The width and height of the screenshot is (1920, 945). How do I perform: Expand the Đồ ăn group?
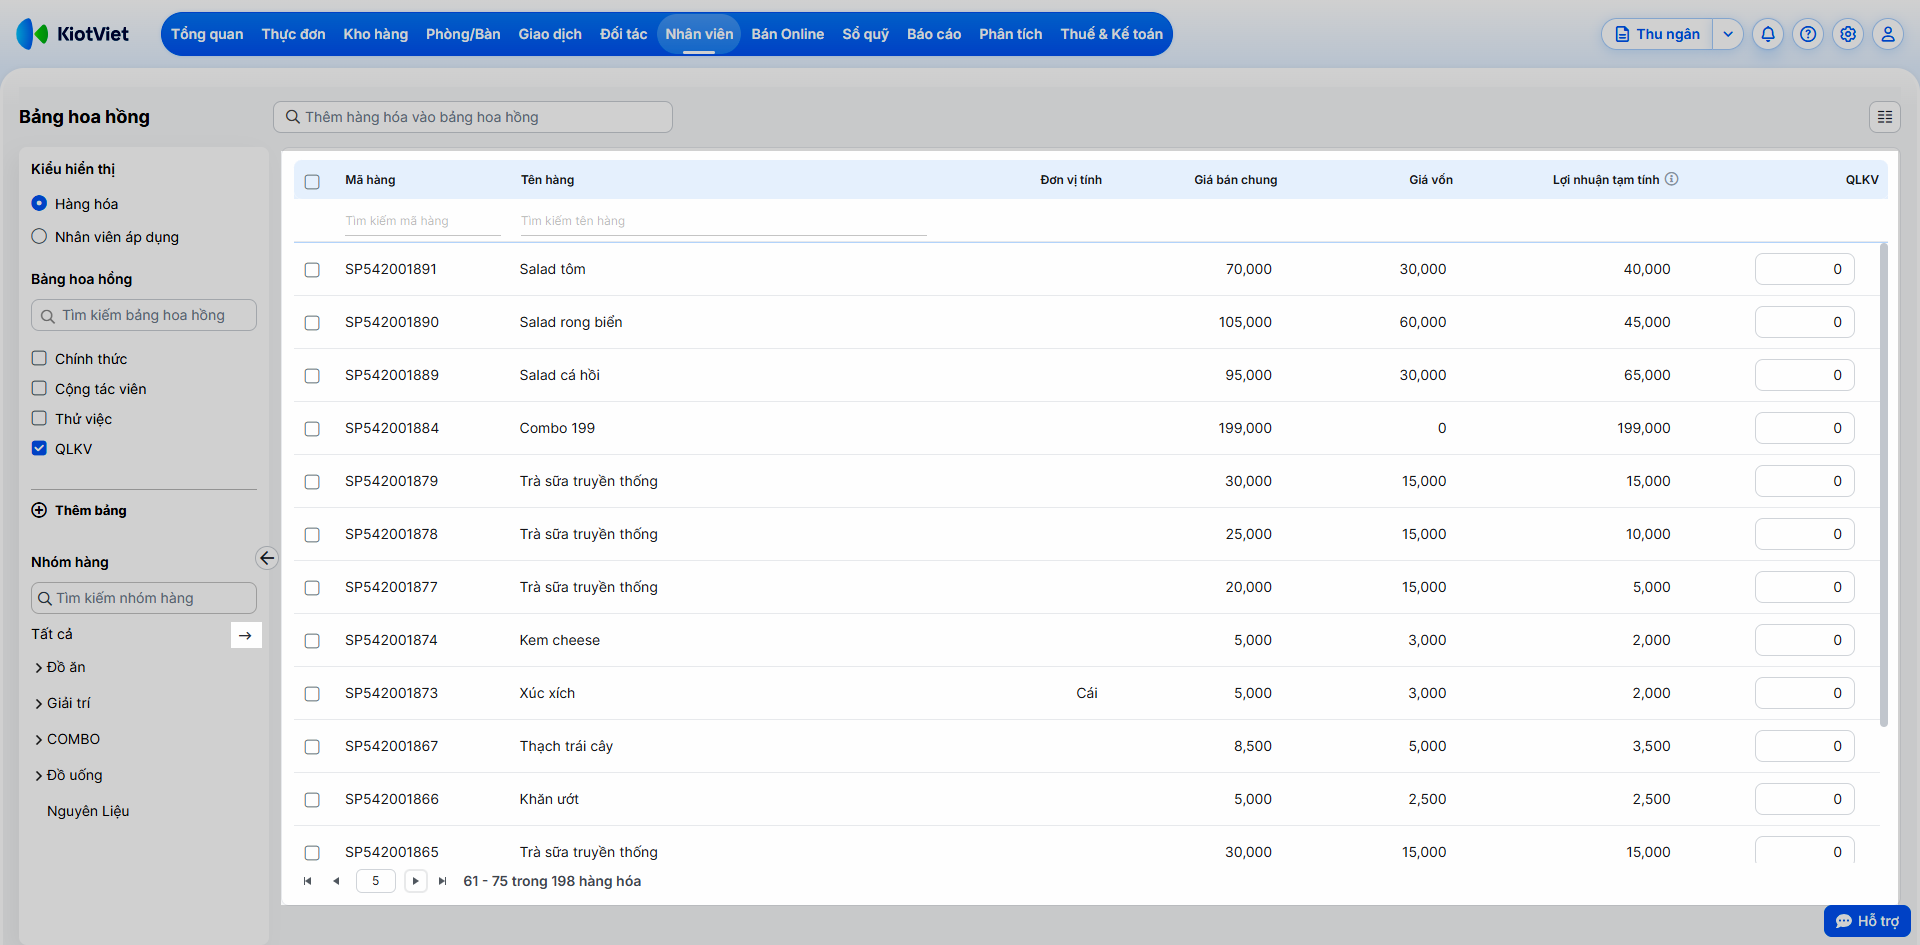coord(39,668)
